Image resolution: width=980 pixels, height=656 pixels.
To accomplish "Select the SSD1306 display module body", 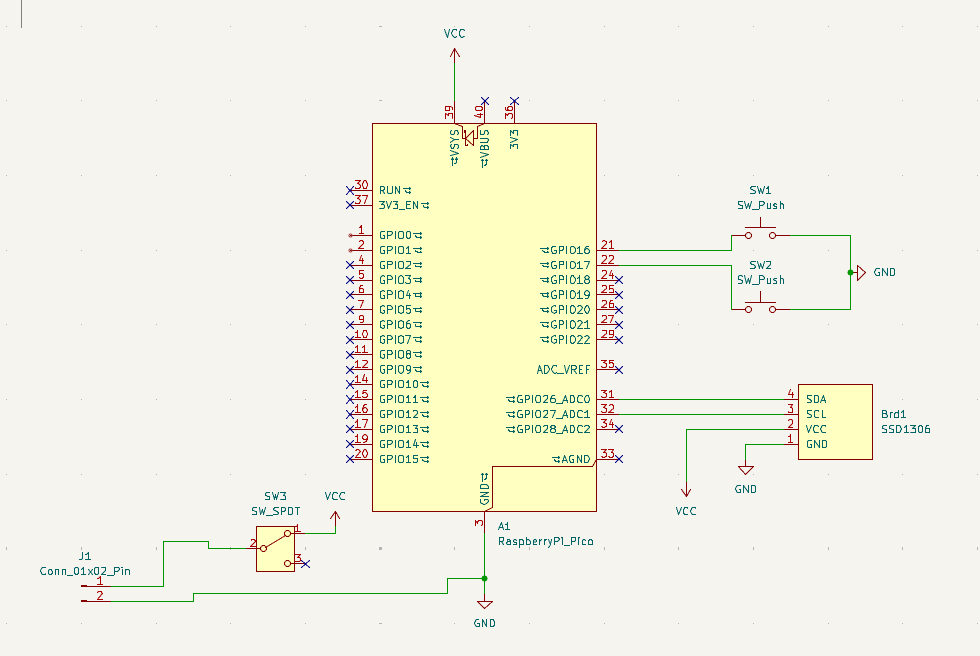I will point(835,422).
